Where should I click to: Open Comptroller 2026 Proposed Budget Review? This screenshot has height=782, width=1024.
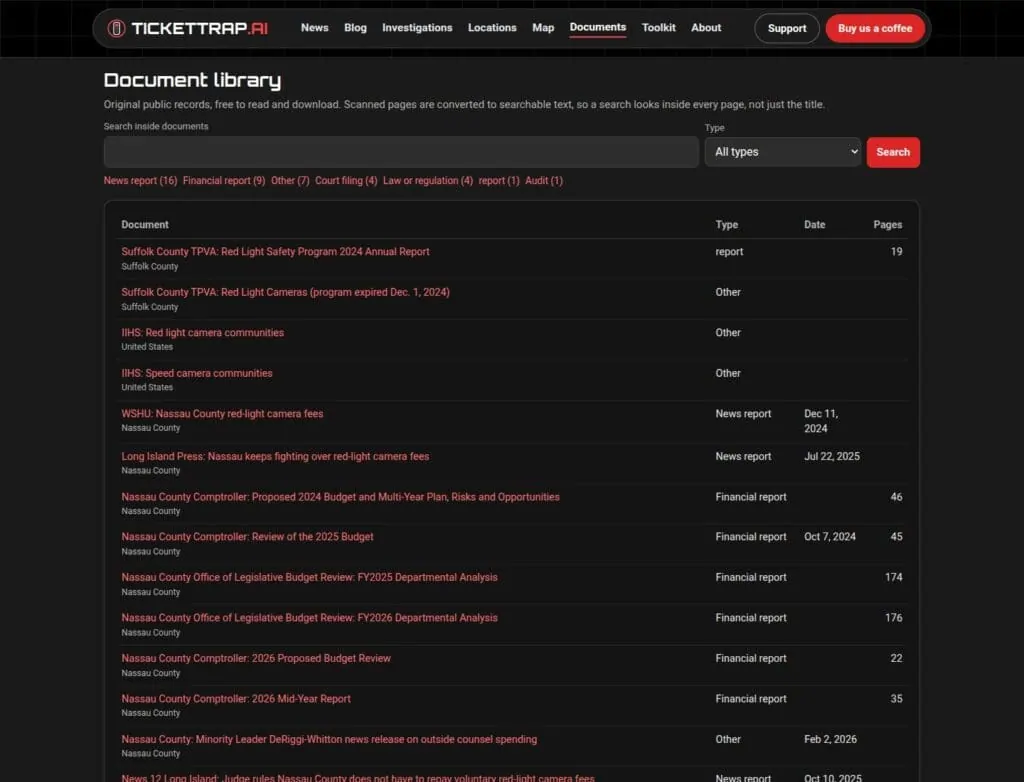pos(256,658)
